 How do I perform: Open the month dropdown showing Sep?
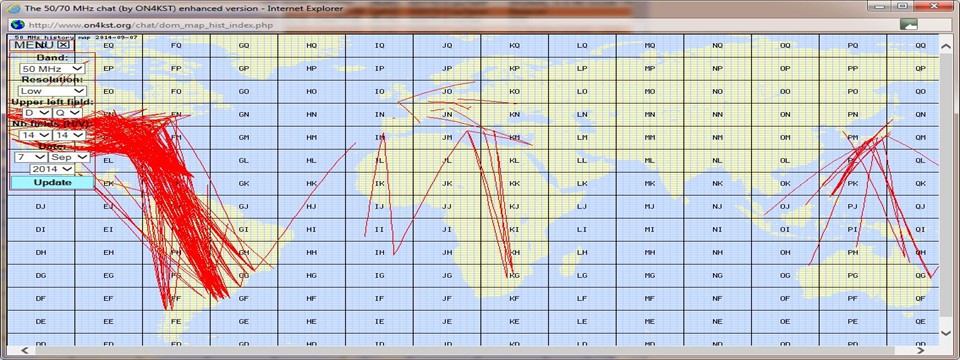tap(69, 157)
